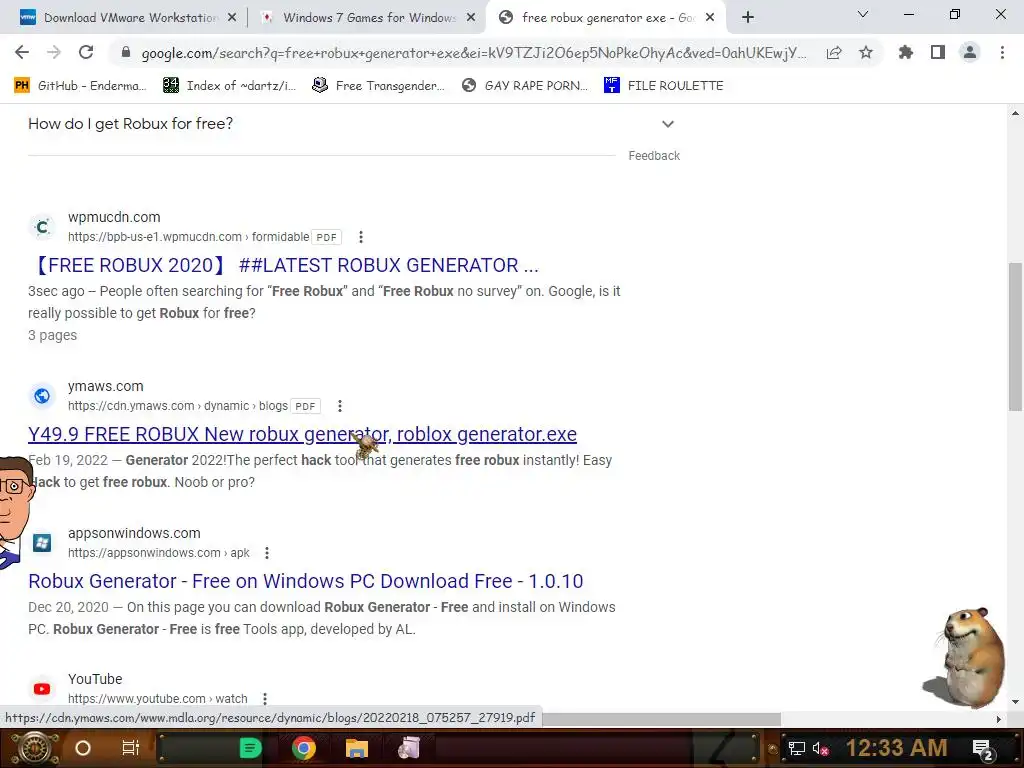Viewport: 1024px width, 768px height.
Task: Close the free robux generator tab
Action: tap(710, 18)
